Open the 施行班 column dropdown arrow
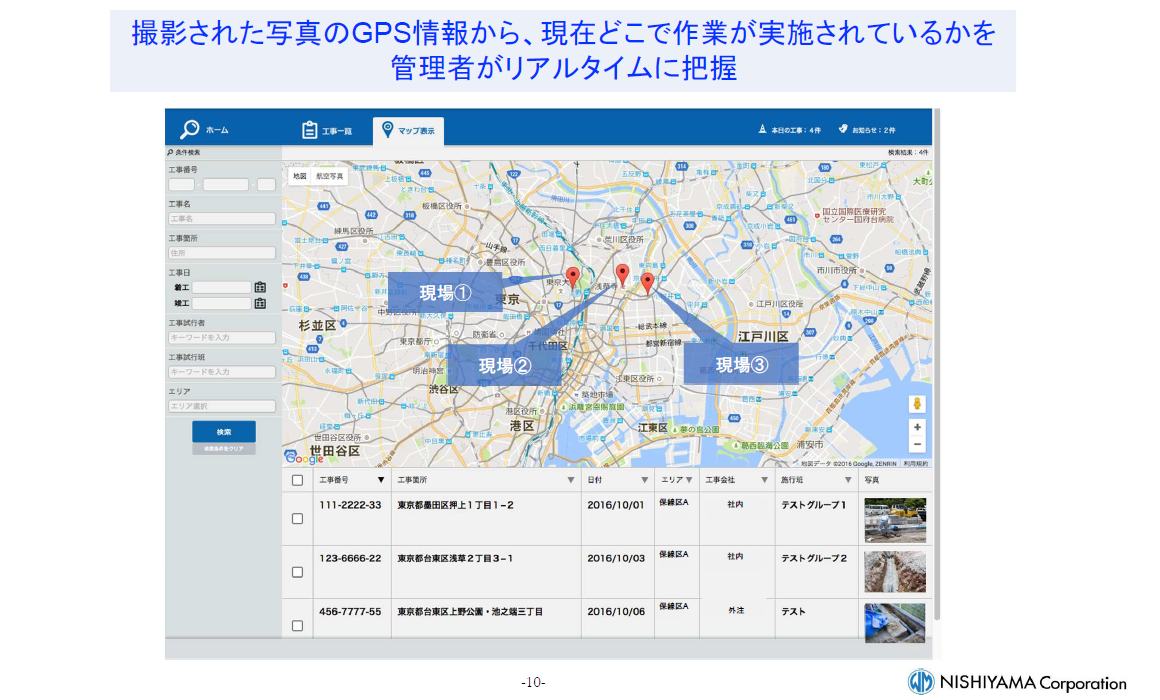Viewport: 1160px width, 700px height. (848, 480)
